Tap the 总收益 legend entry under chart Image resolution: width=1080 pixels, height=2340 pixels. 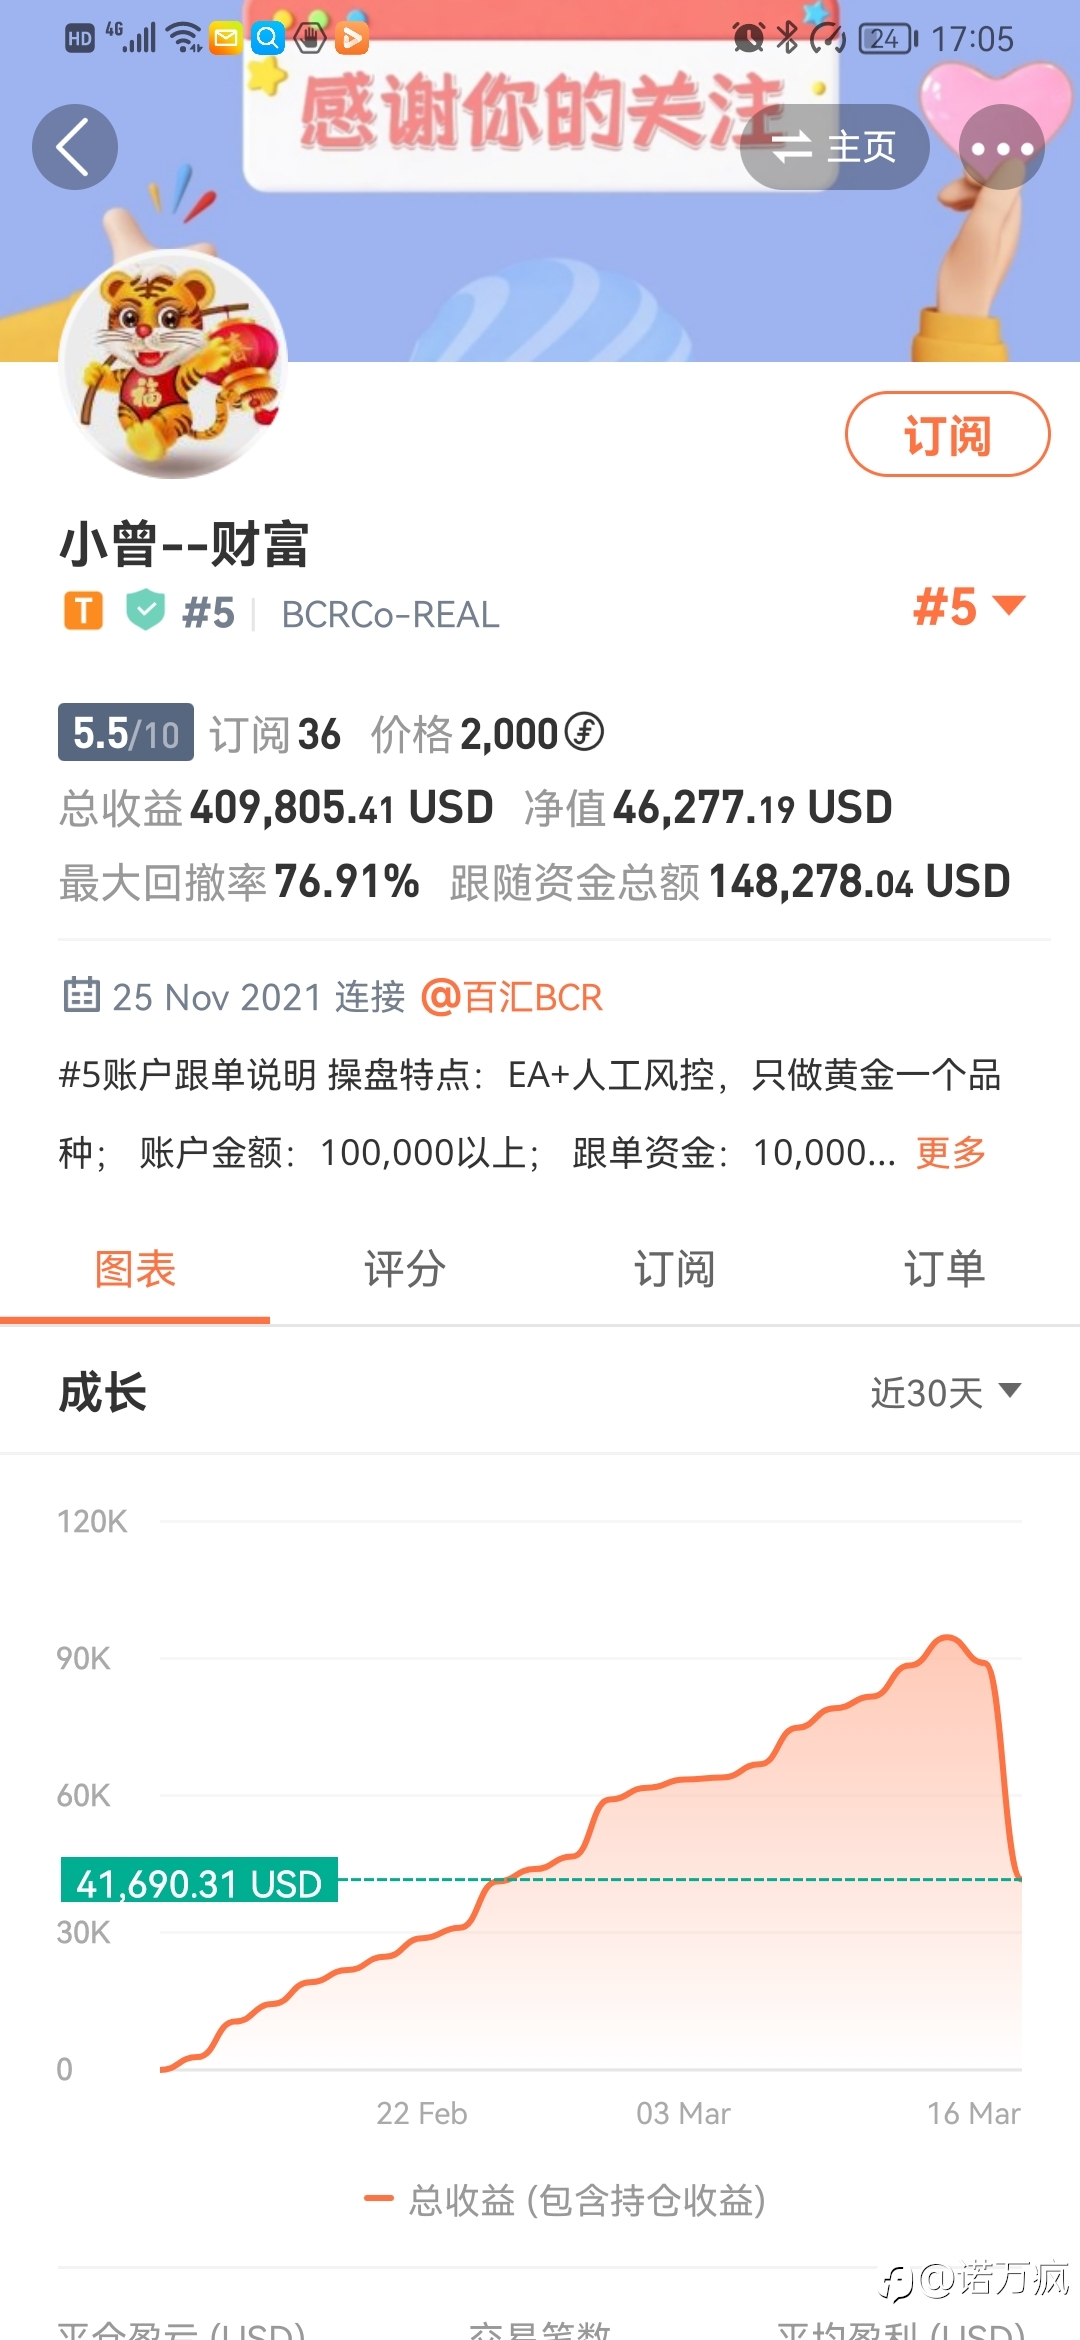(x=565, y=2200)
